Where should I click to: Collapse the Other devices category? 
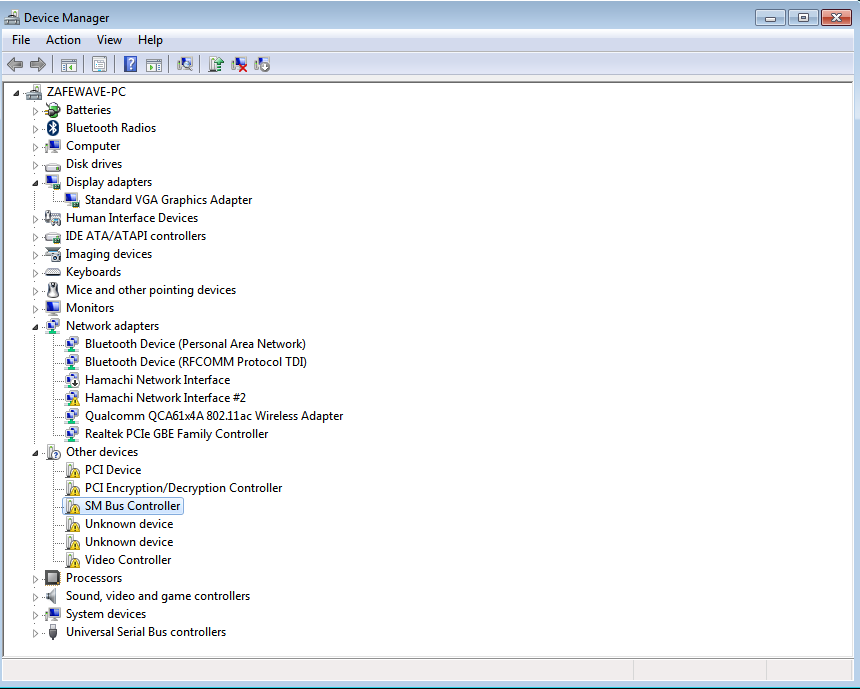(36, 451)
